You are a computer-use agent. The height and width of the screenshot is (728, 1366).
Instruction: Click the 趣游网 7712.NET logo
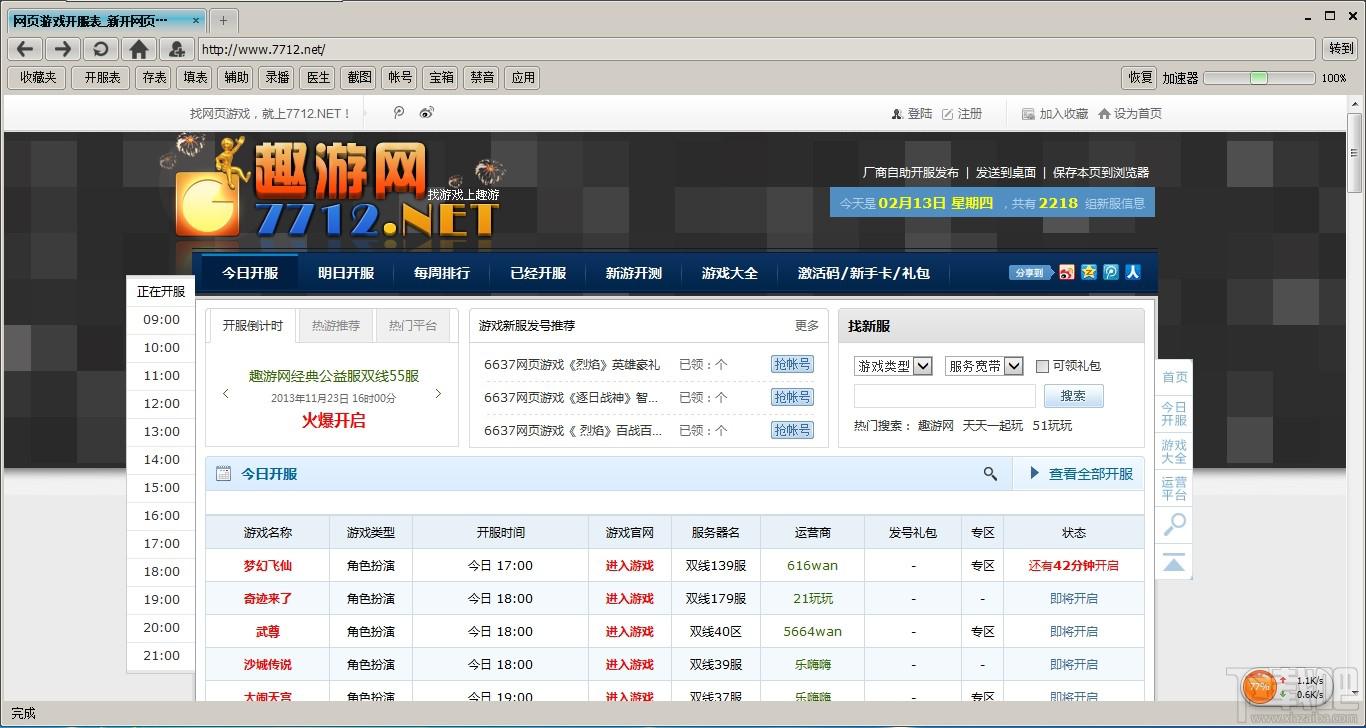(336, 190)
